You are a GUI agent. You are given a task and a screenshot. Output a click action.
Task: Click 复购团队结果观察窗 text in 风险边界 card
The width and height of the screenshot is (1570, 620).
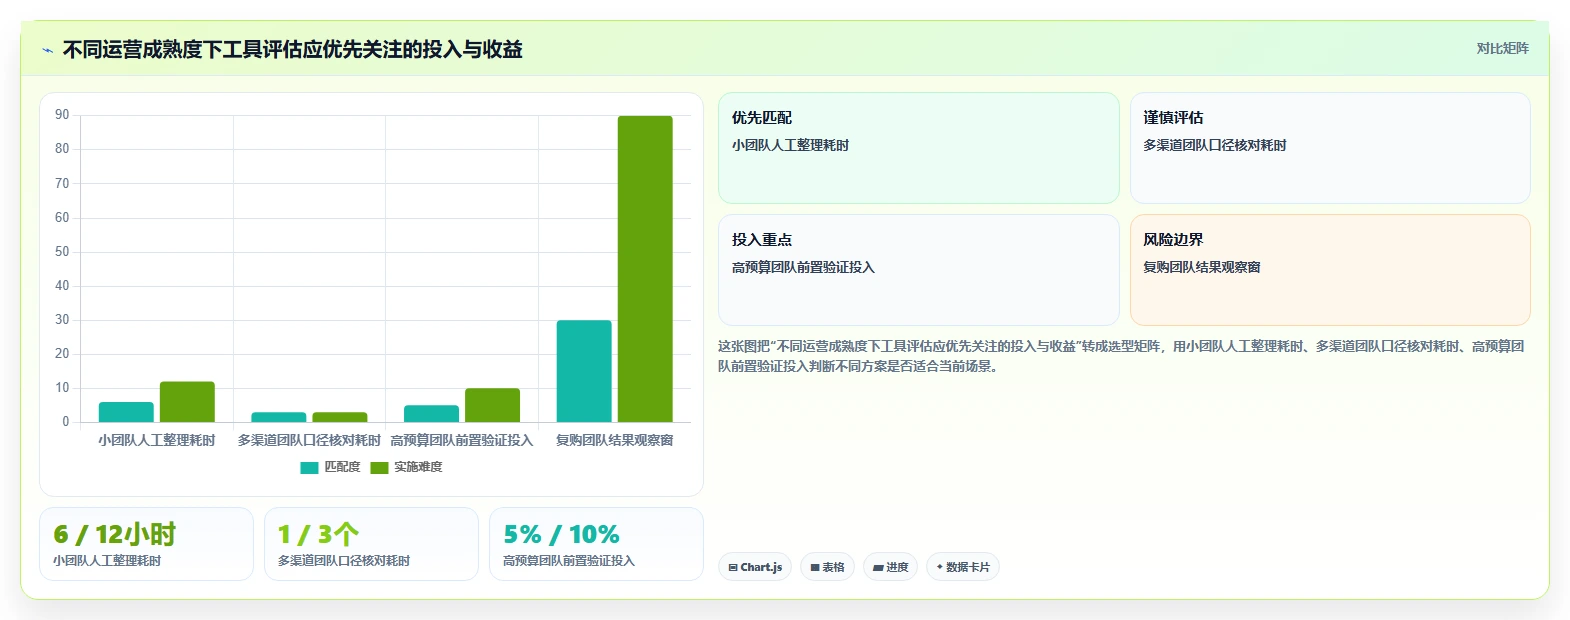point(1202,267)
